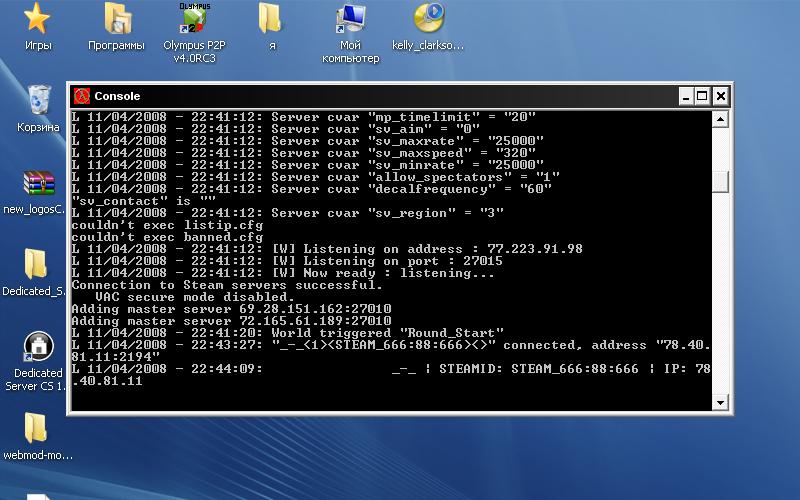The image size is (800, 500).
Task: Click the "sv_maxspeed" = "320" cvar line
Action: [x=304, y=153]
